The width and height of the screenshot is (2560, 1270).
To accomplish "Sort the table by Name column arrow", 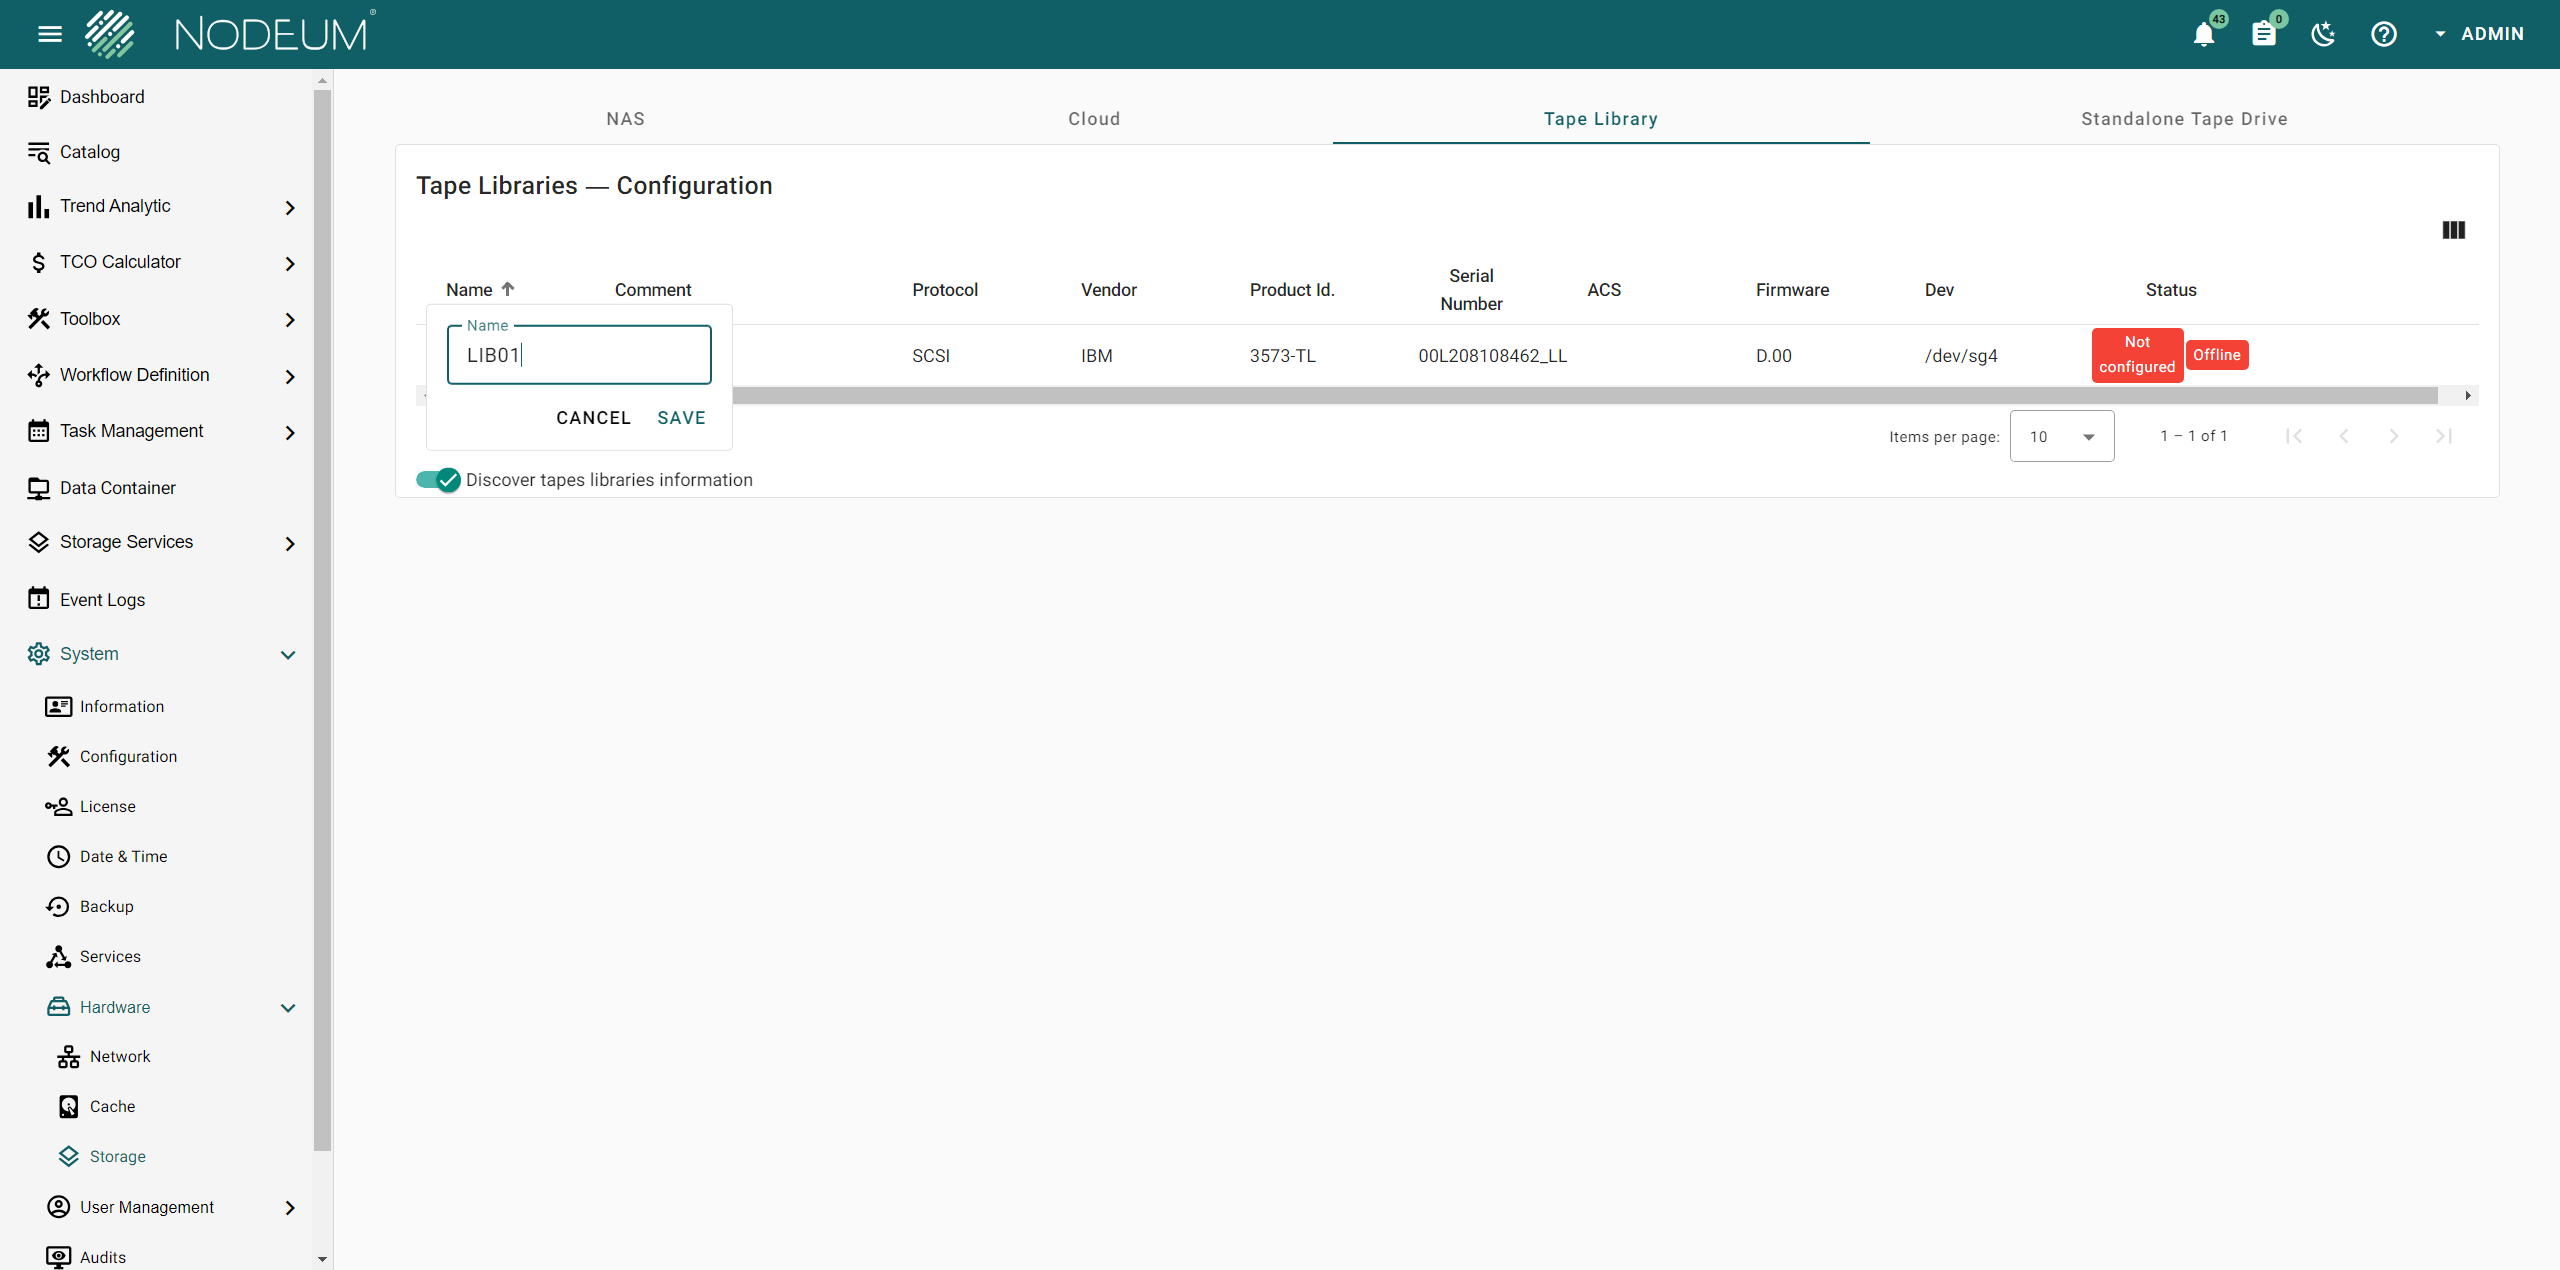I will 508,289.
